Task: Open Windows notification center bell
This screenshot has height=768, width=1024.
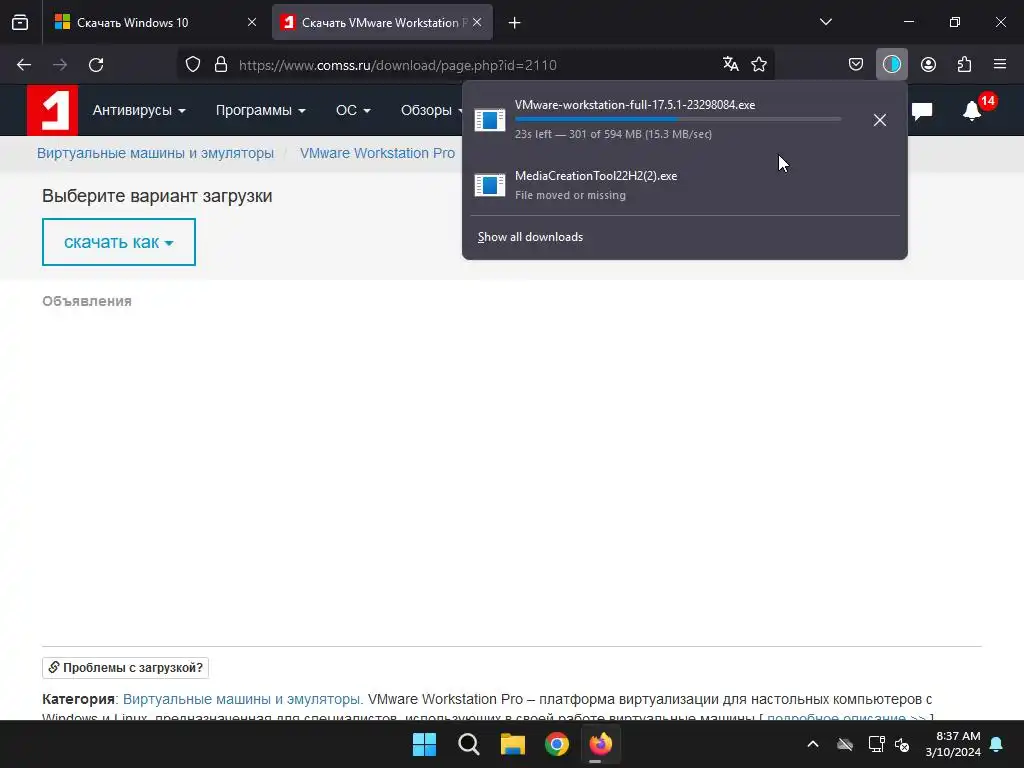Action: point(997,744)
